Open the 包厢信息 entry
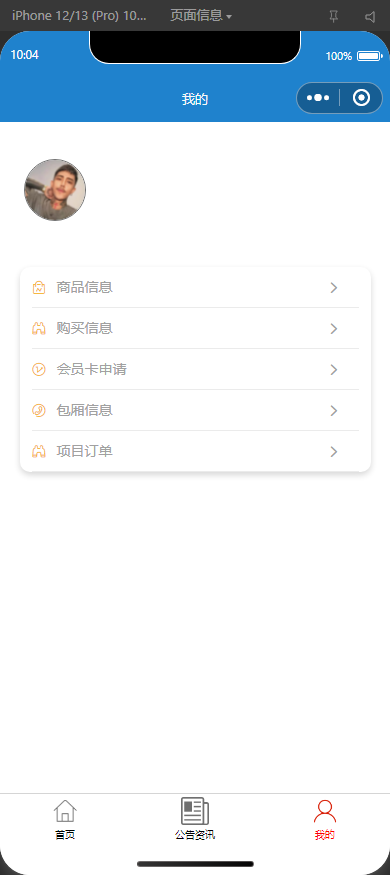This screenshot has height=875, width=390. click(x=195, y=411)
